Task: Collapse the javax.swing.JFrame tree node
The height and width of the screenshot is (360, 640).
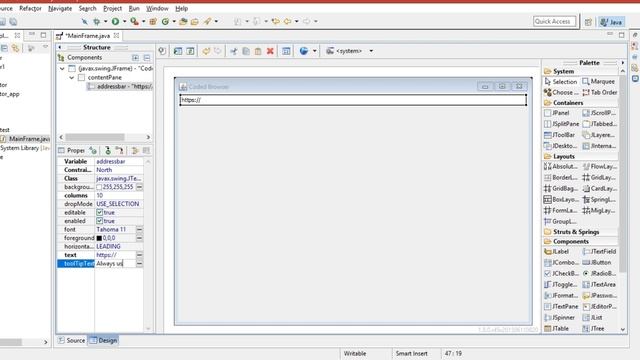Action: tap(62, 69)
